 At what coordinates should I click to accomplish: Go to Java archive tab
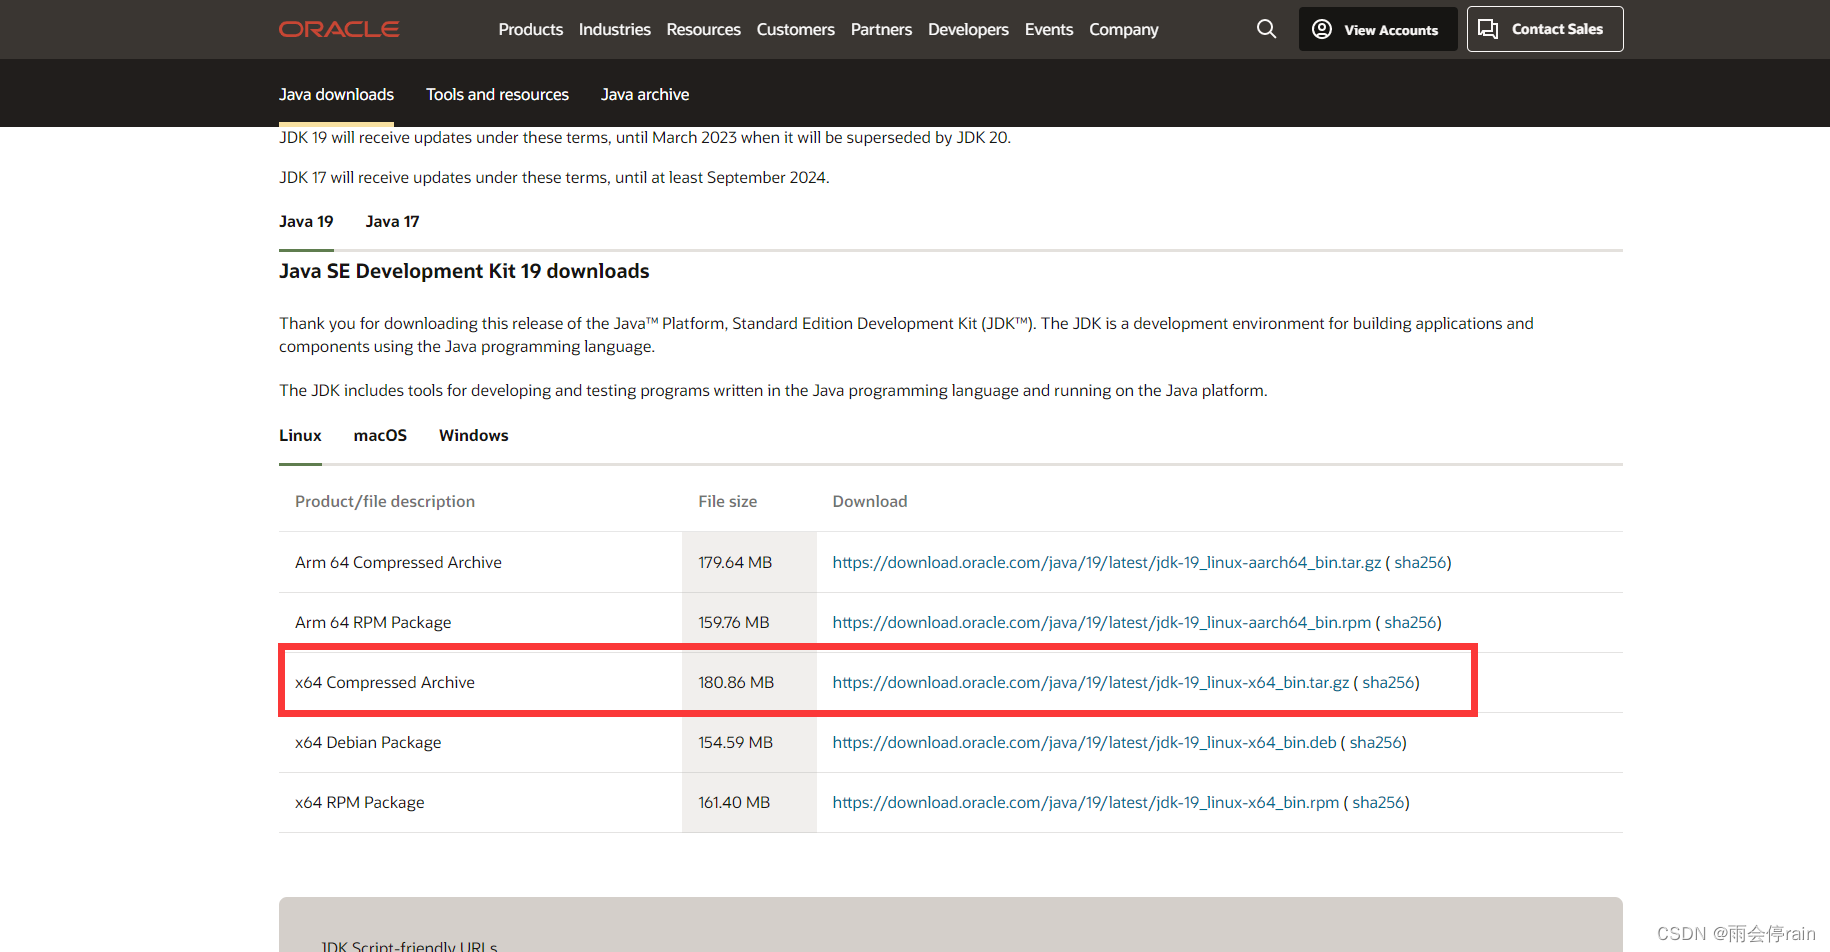(x=644, y=94)
